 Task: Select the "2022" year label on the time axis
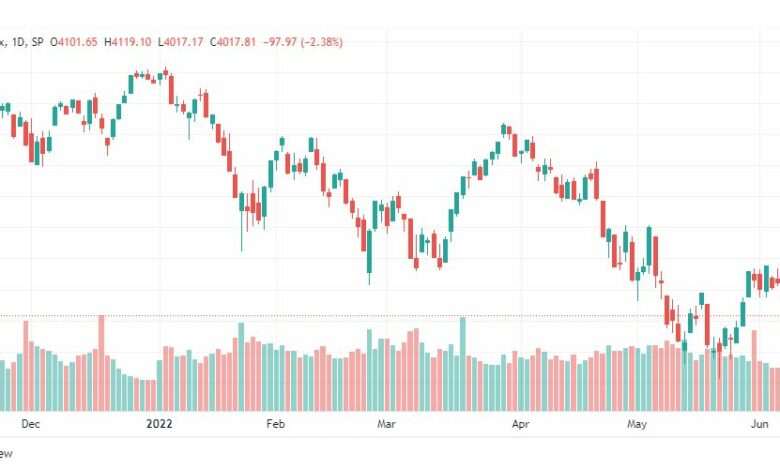pos(159,424)
